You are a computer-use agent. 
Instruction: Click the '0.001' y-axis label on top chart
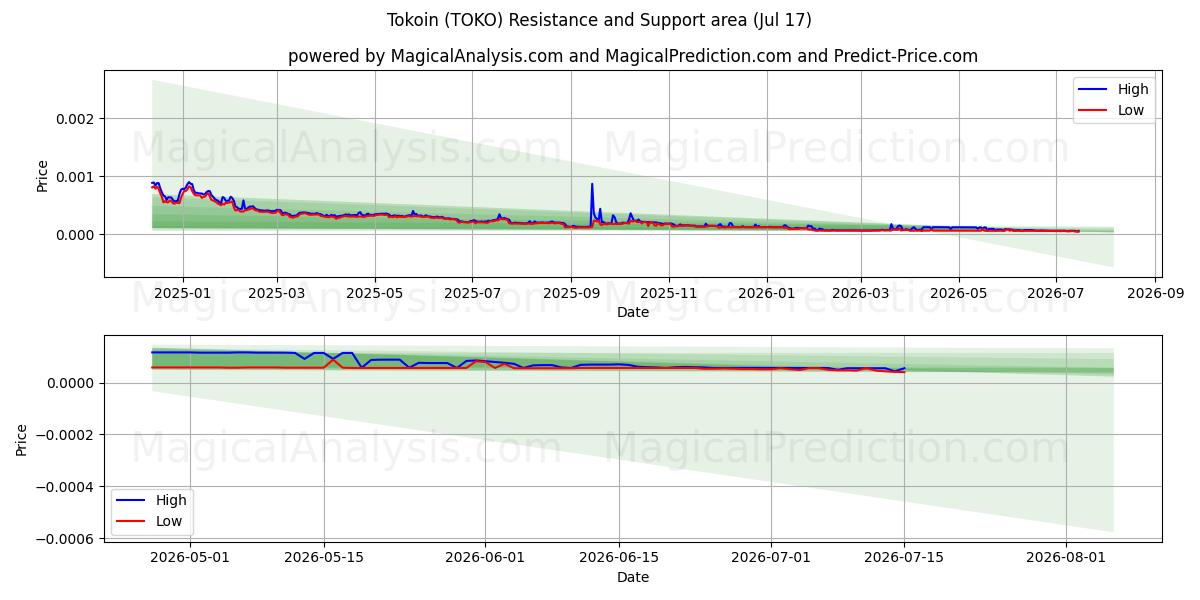pyautogui.click(x=75, y=177)
